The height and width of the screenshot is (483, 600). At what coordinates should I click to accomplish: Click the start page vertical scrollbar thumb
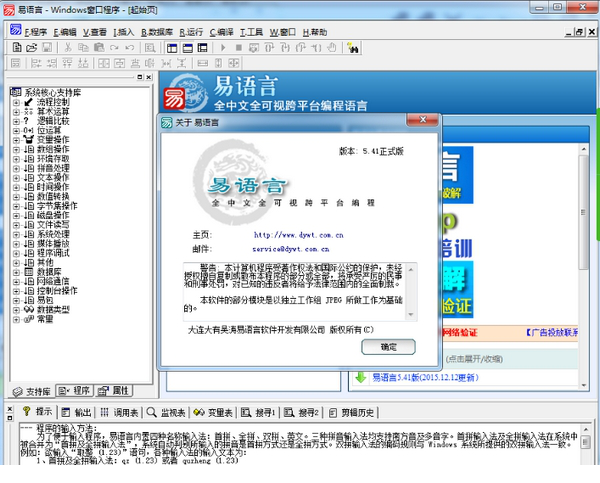click(583, 212)
